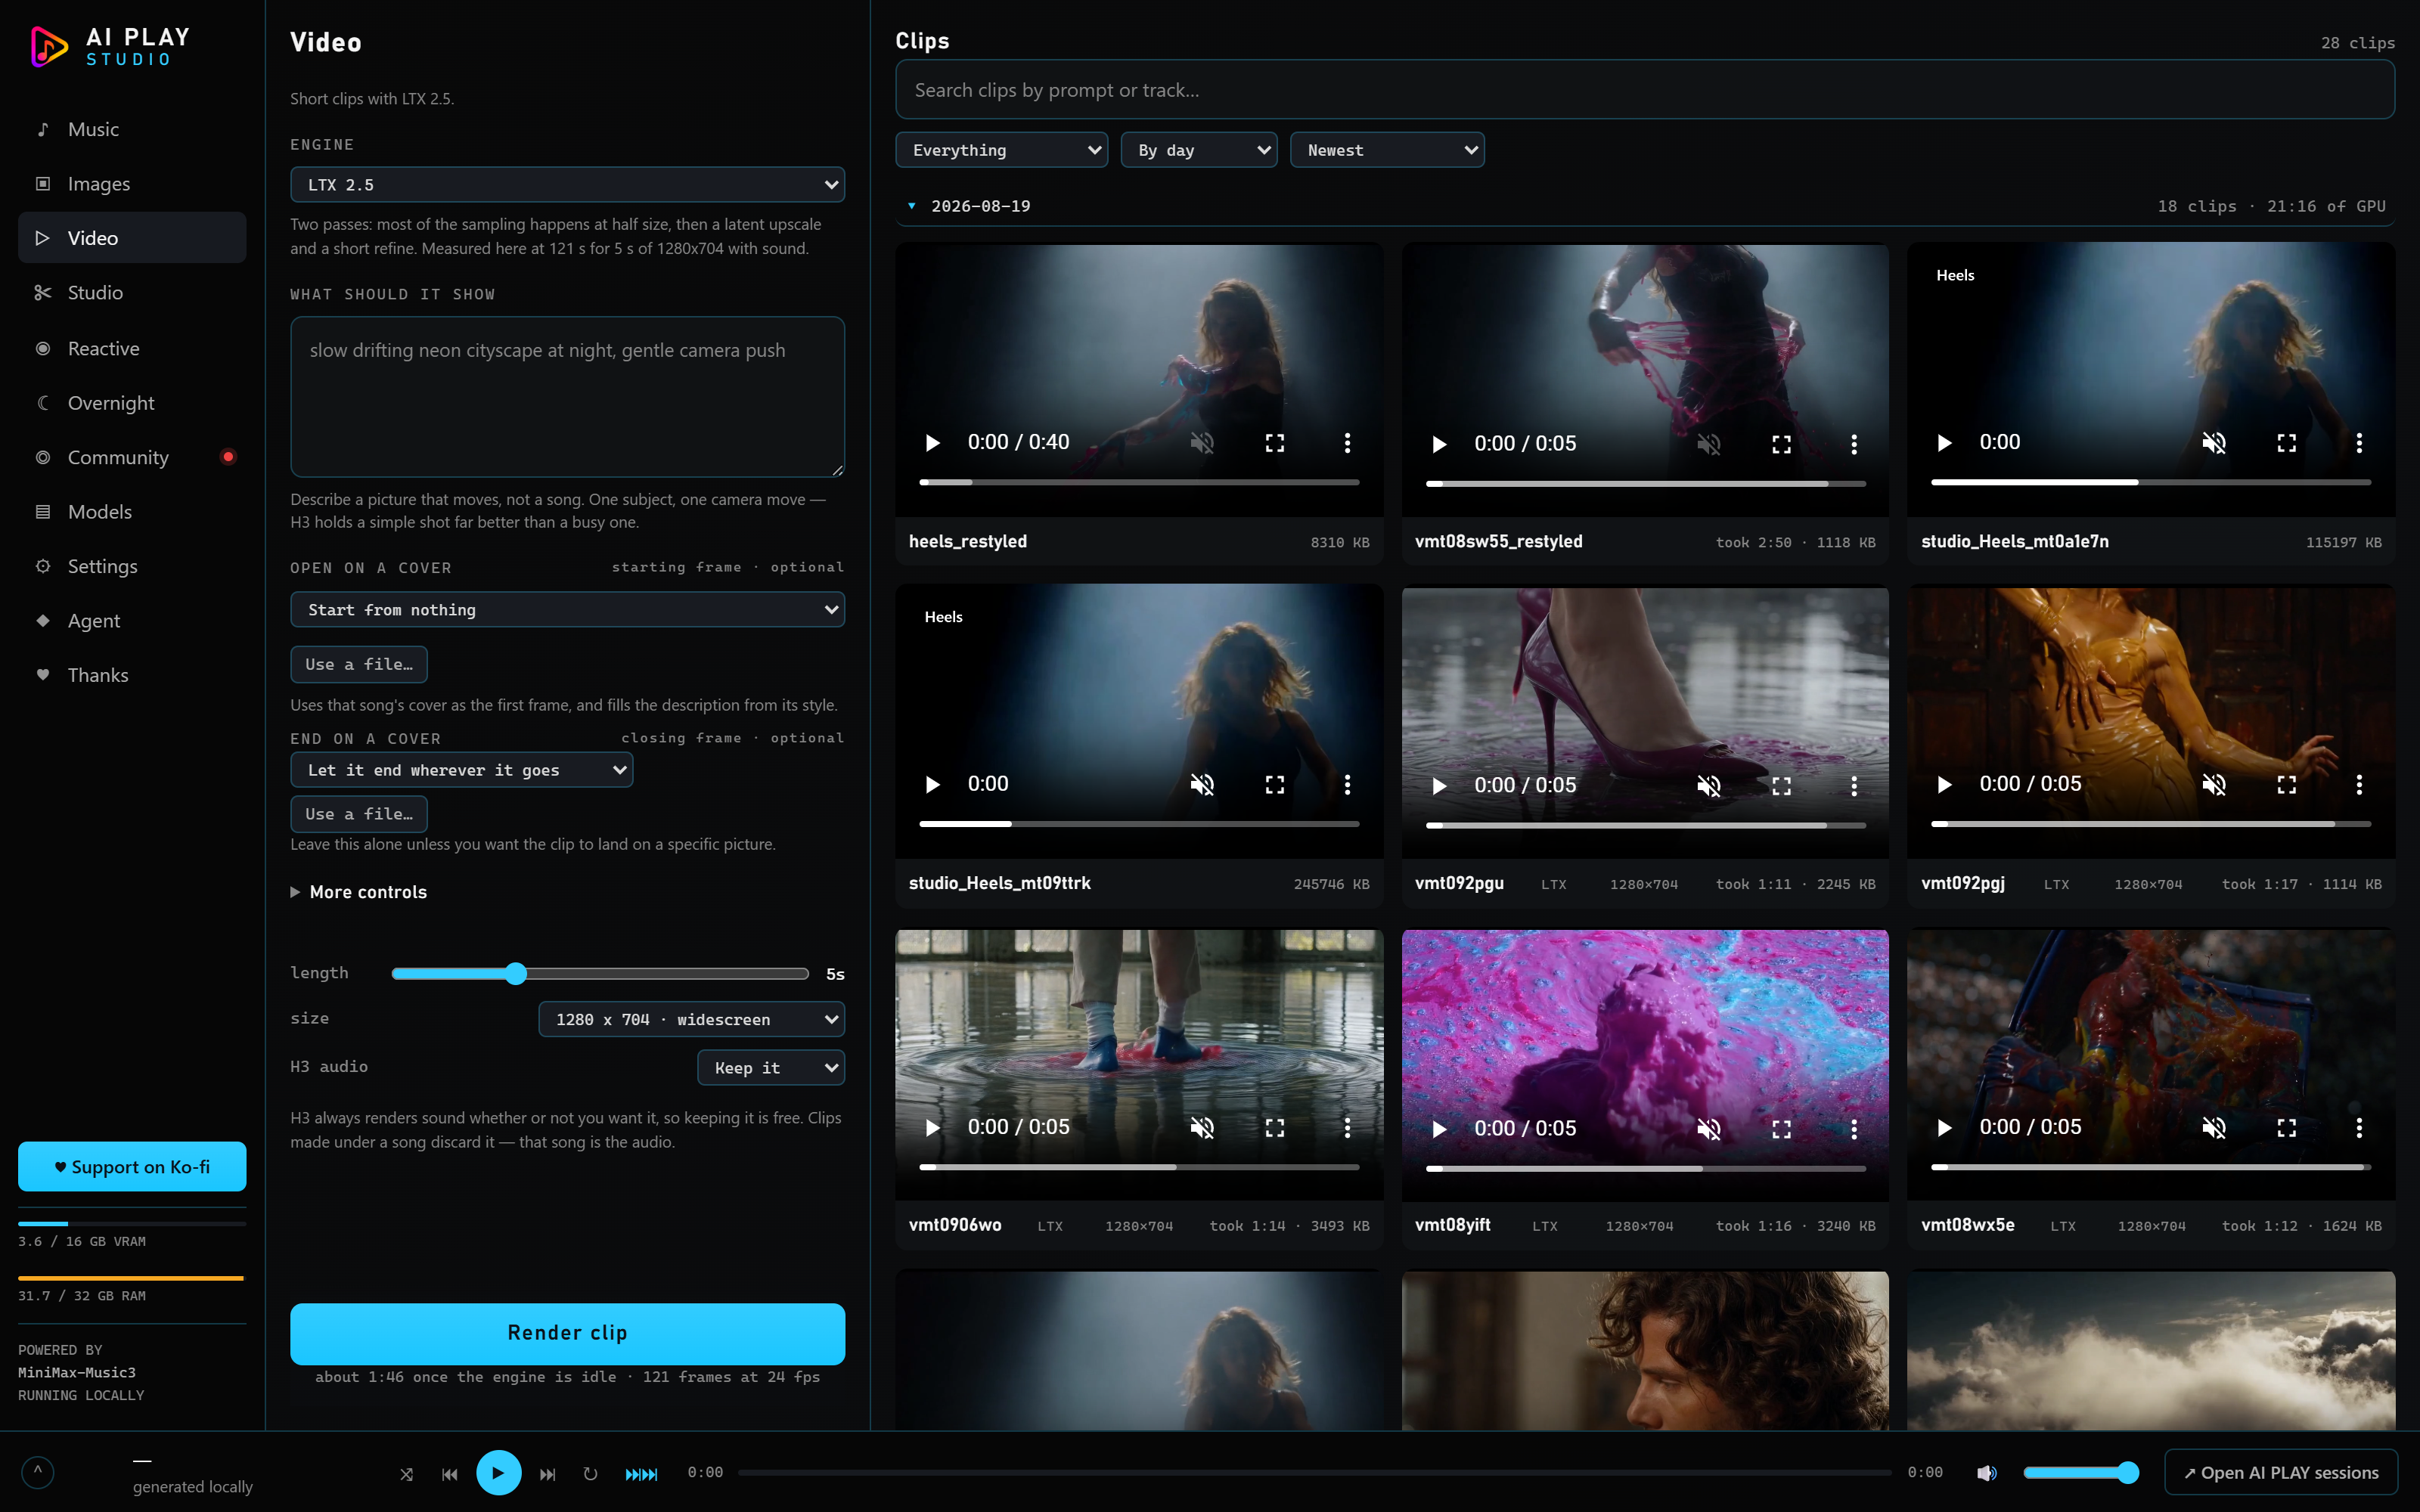Play the studio_Heels_mt09ttrk clip
This screenshot has height=1512, width=2420.
point(932,785)
